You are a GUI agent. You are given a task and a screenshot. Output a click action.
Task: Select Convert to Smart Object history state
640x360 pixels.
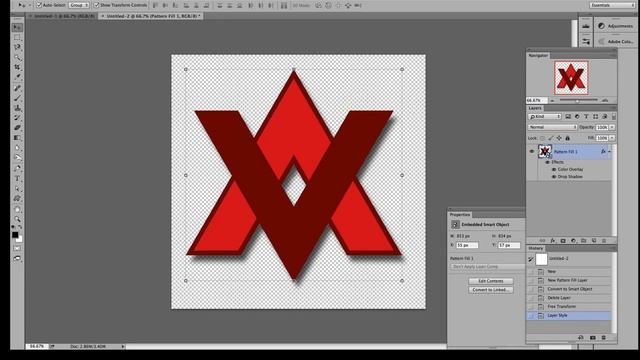point(569,289)
